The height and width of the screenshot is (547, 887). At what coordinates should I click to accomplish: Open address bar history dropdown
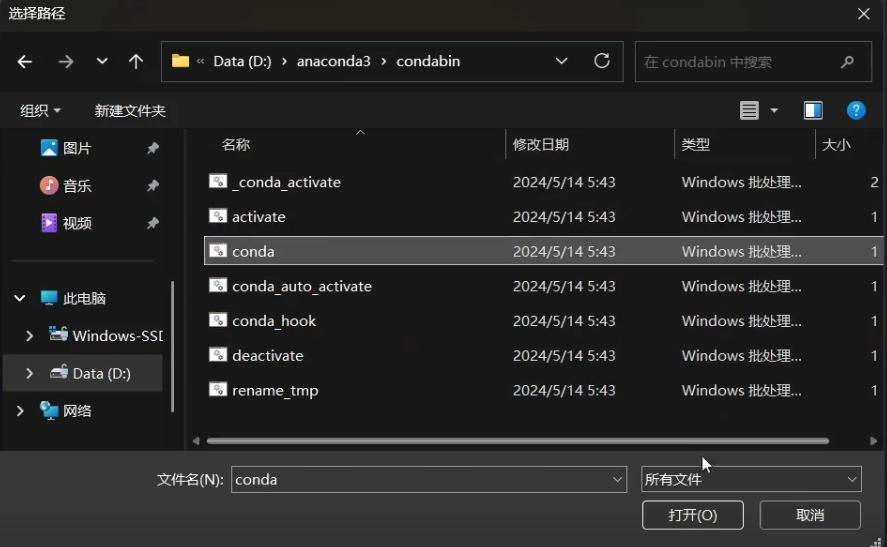(561, 61)
